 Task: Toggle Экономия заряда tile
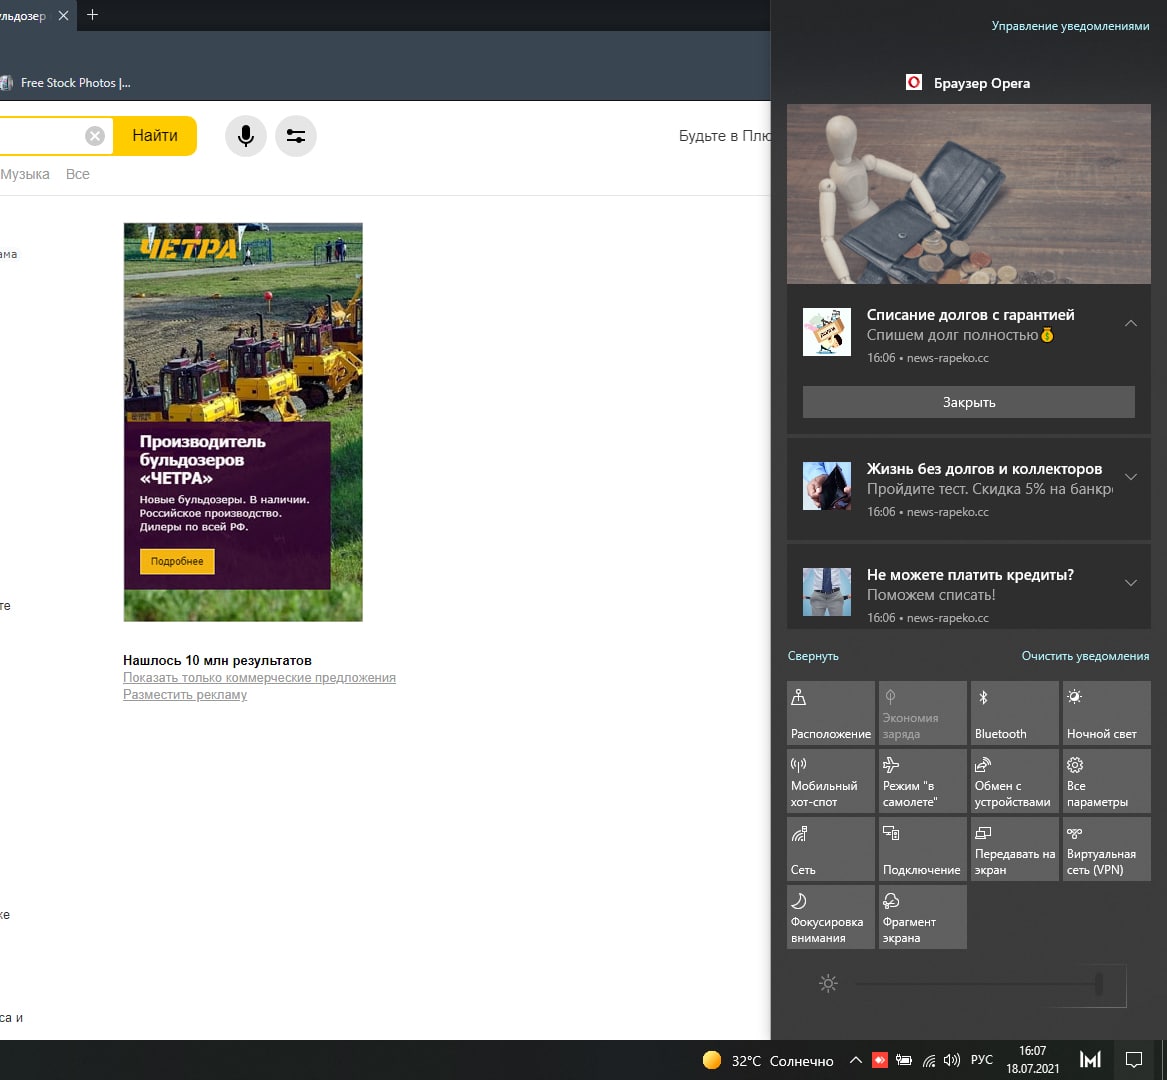pos(922,713)
